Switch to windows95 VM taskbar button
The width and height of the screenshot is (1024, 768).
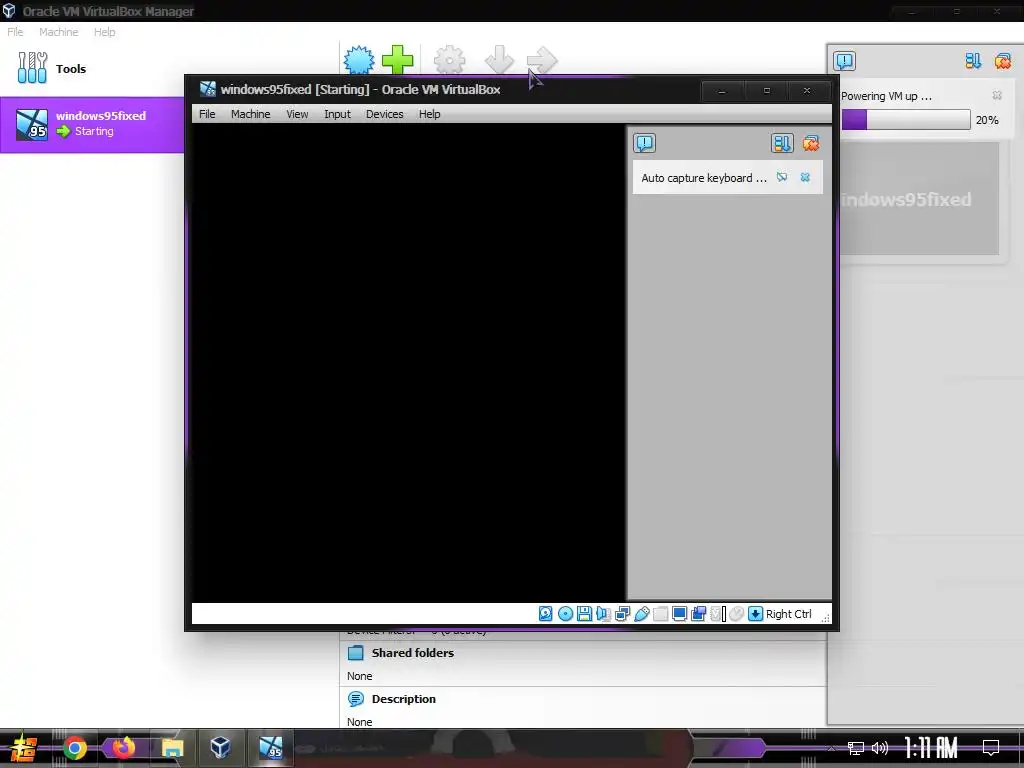pos(270,748)
